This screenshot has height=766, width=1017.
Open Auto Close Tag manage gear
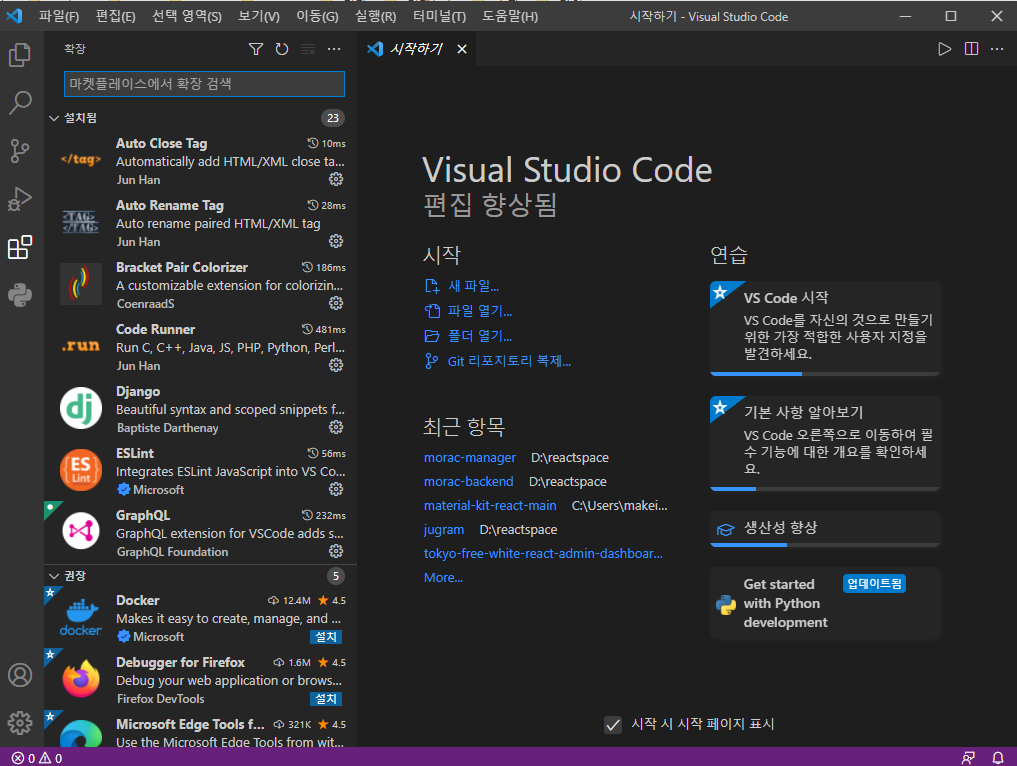click(336, 179)
